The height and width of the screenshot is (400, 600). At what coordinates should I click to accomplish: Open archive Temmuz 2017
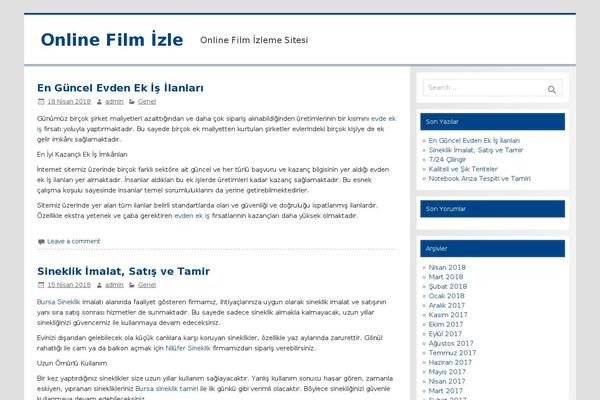[x=452, y=353]
